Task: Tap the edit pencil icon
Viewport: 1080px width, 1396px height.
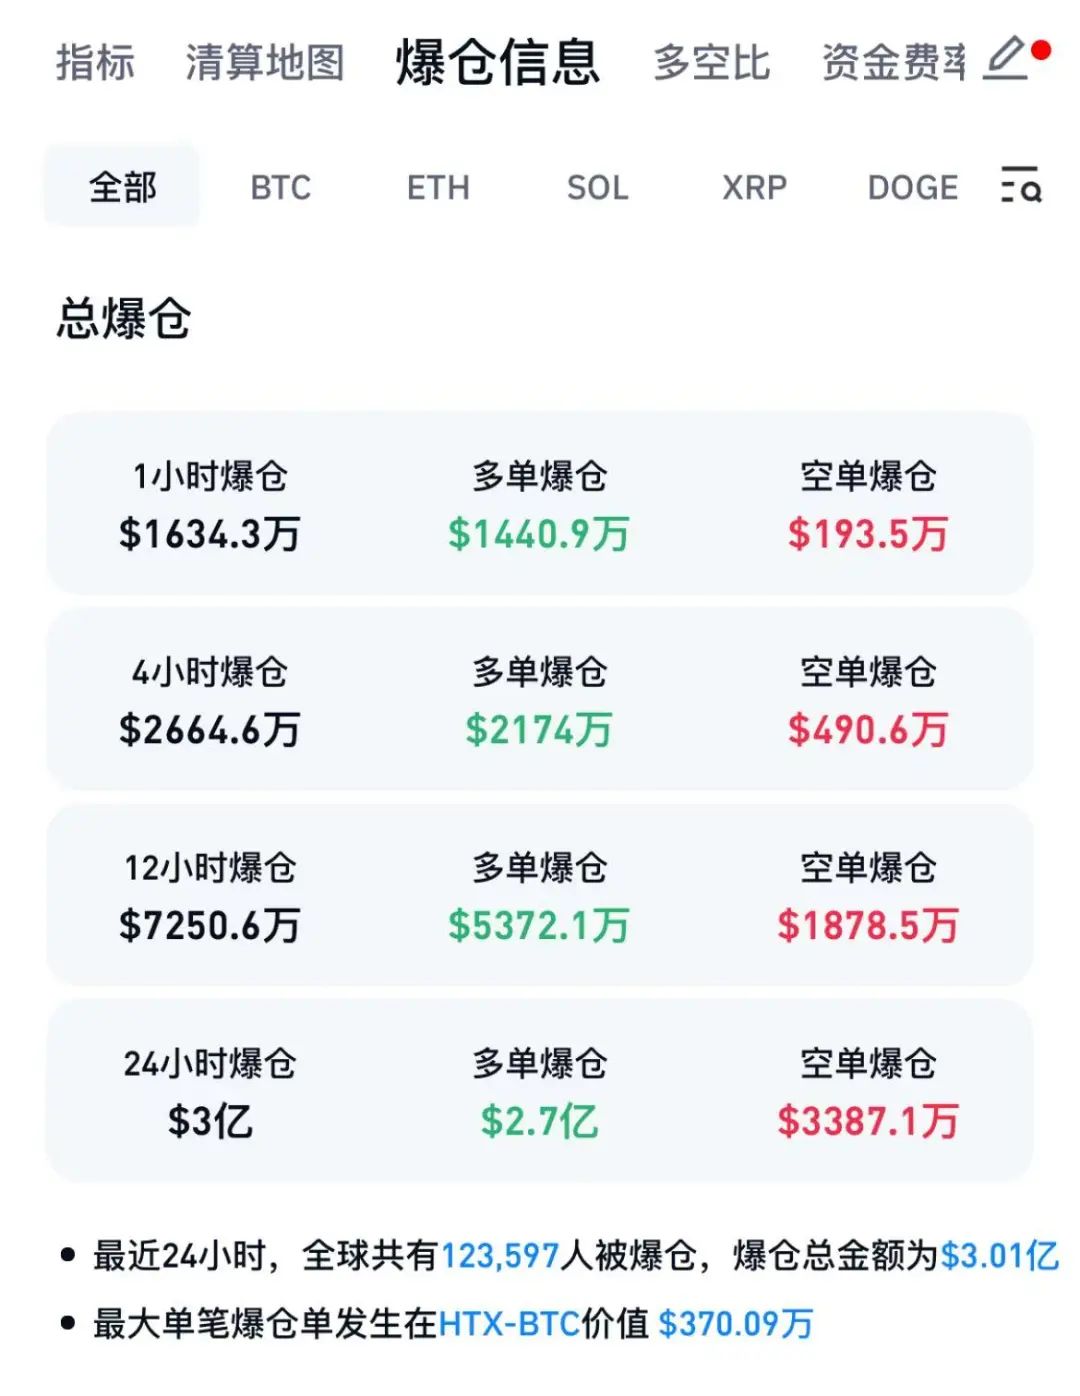Action: click(1006, 59)
